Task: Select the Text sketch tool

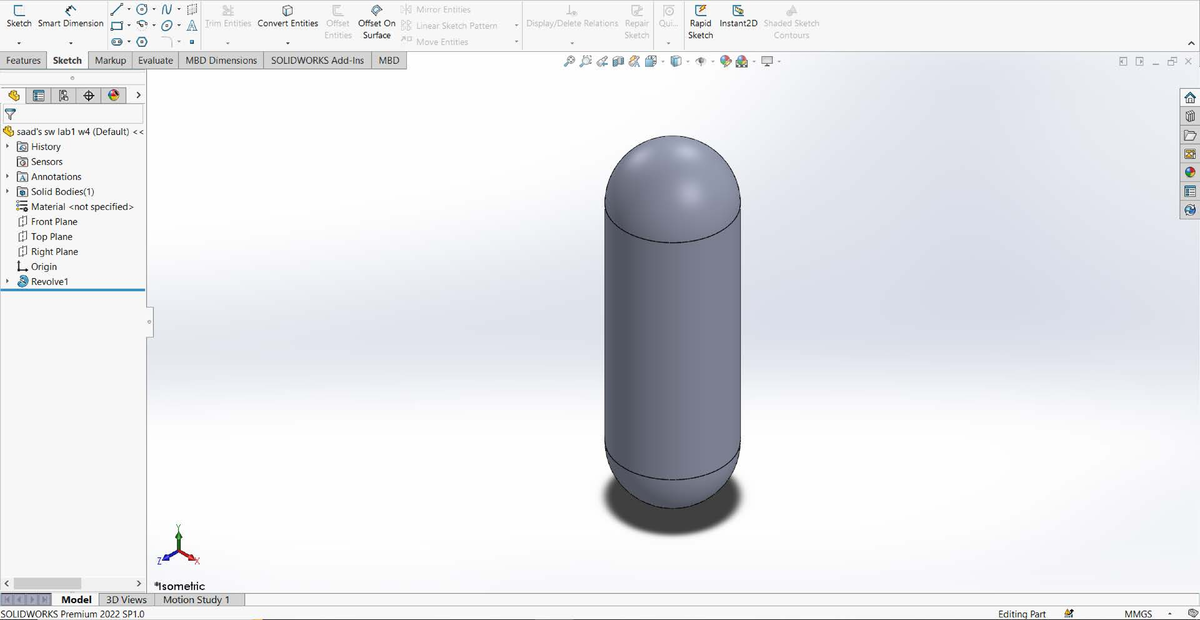Action: coord(190,26)
